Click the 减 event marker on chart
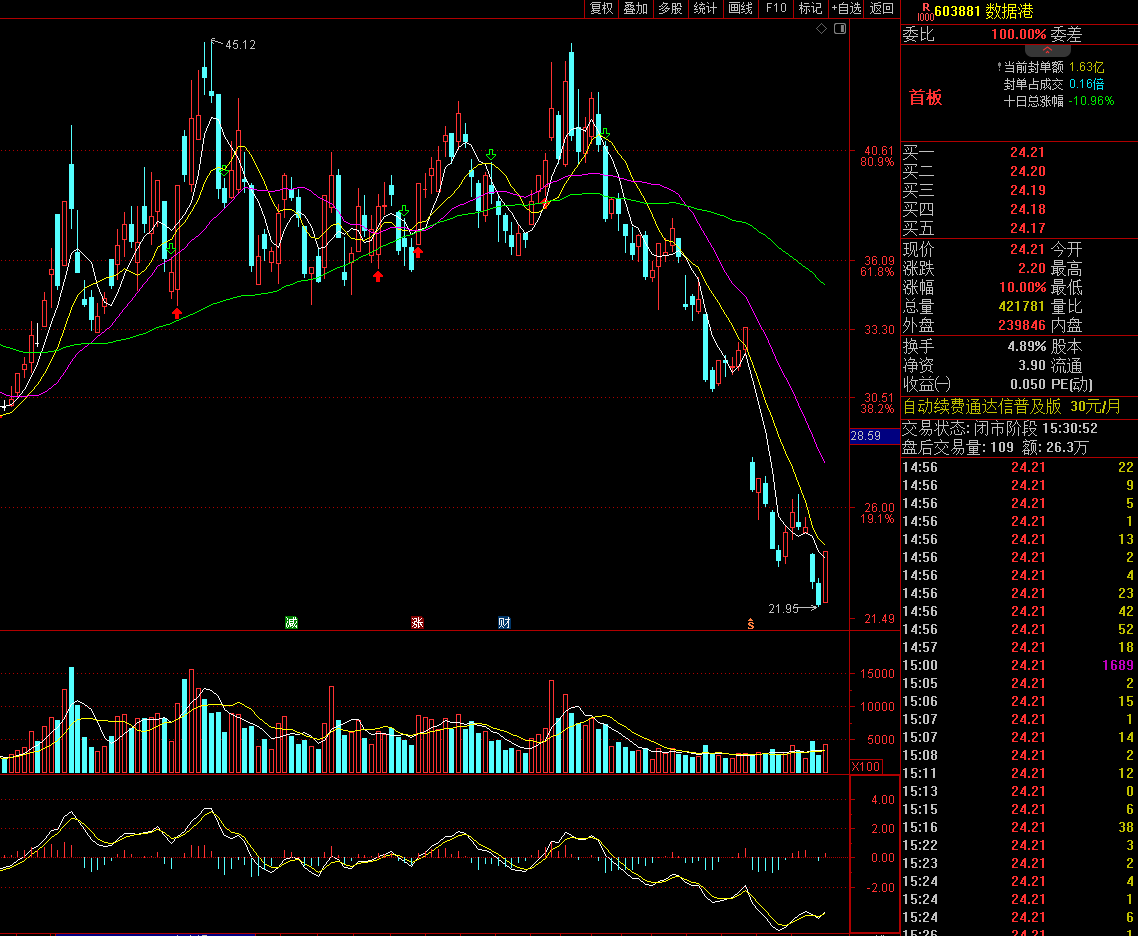This screenshot has width=1138, height=936. point(291,623)
